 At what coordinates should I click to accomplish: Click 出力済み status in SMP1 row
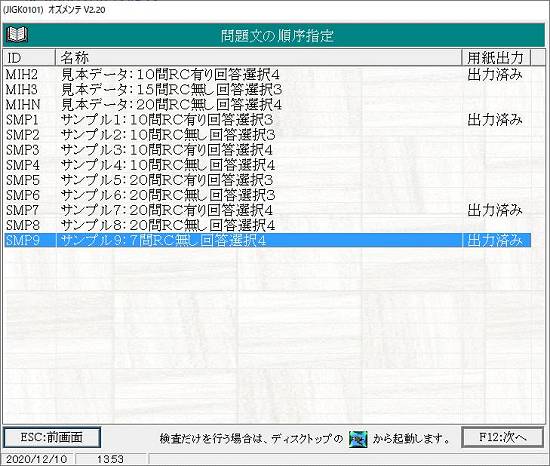tap(495, 120)
